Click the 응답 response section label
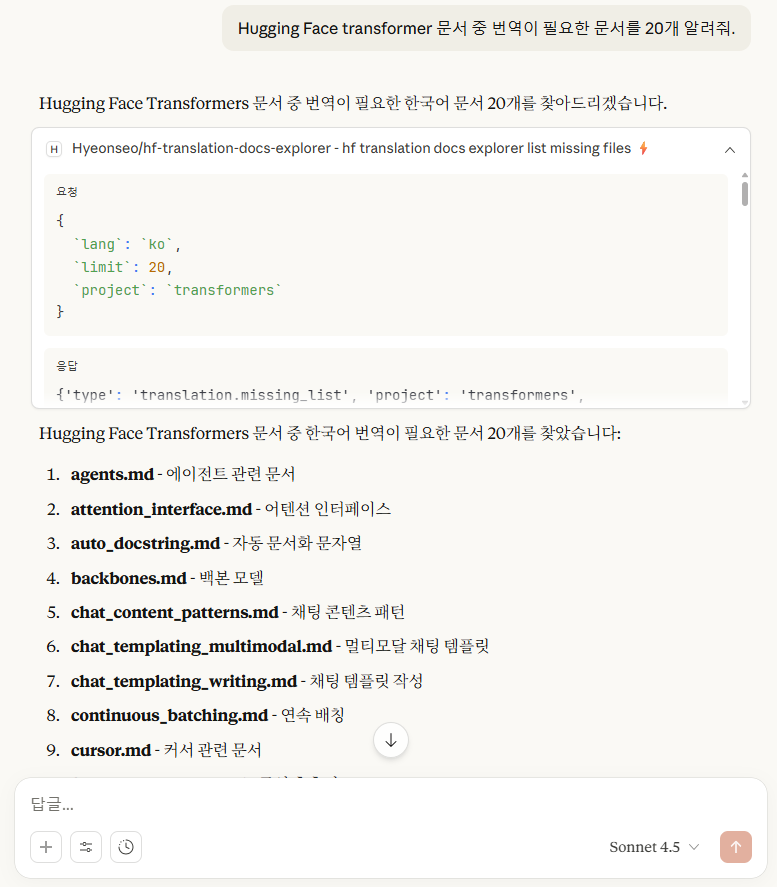This screenshot has width=777, height=887. [x=67, y=366]
